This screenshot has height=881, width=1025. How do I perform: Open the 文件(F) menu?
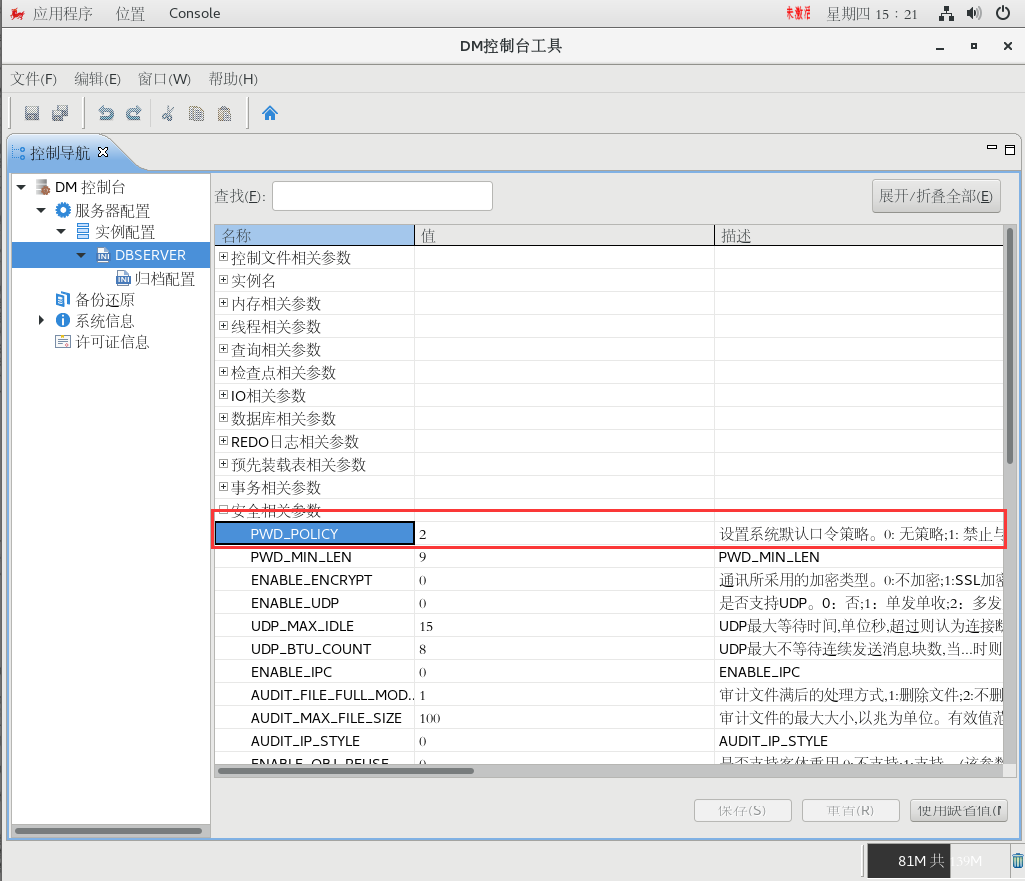pyautogui.click(x=33, y=79)
